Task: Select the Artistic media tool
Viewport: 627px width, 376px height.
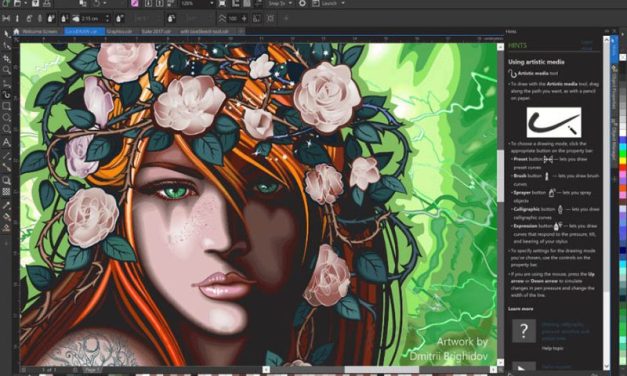Action: pos(6,95)
